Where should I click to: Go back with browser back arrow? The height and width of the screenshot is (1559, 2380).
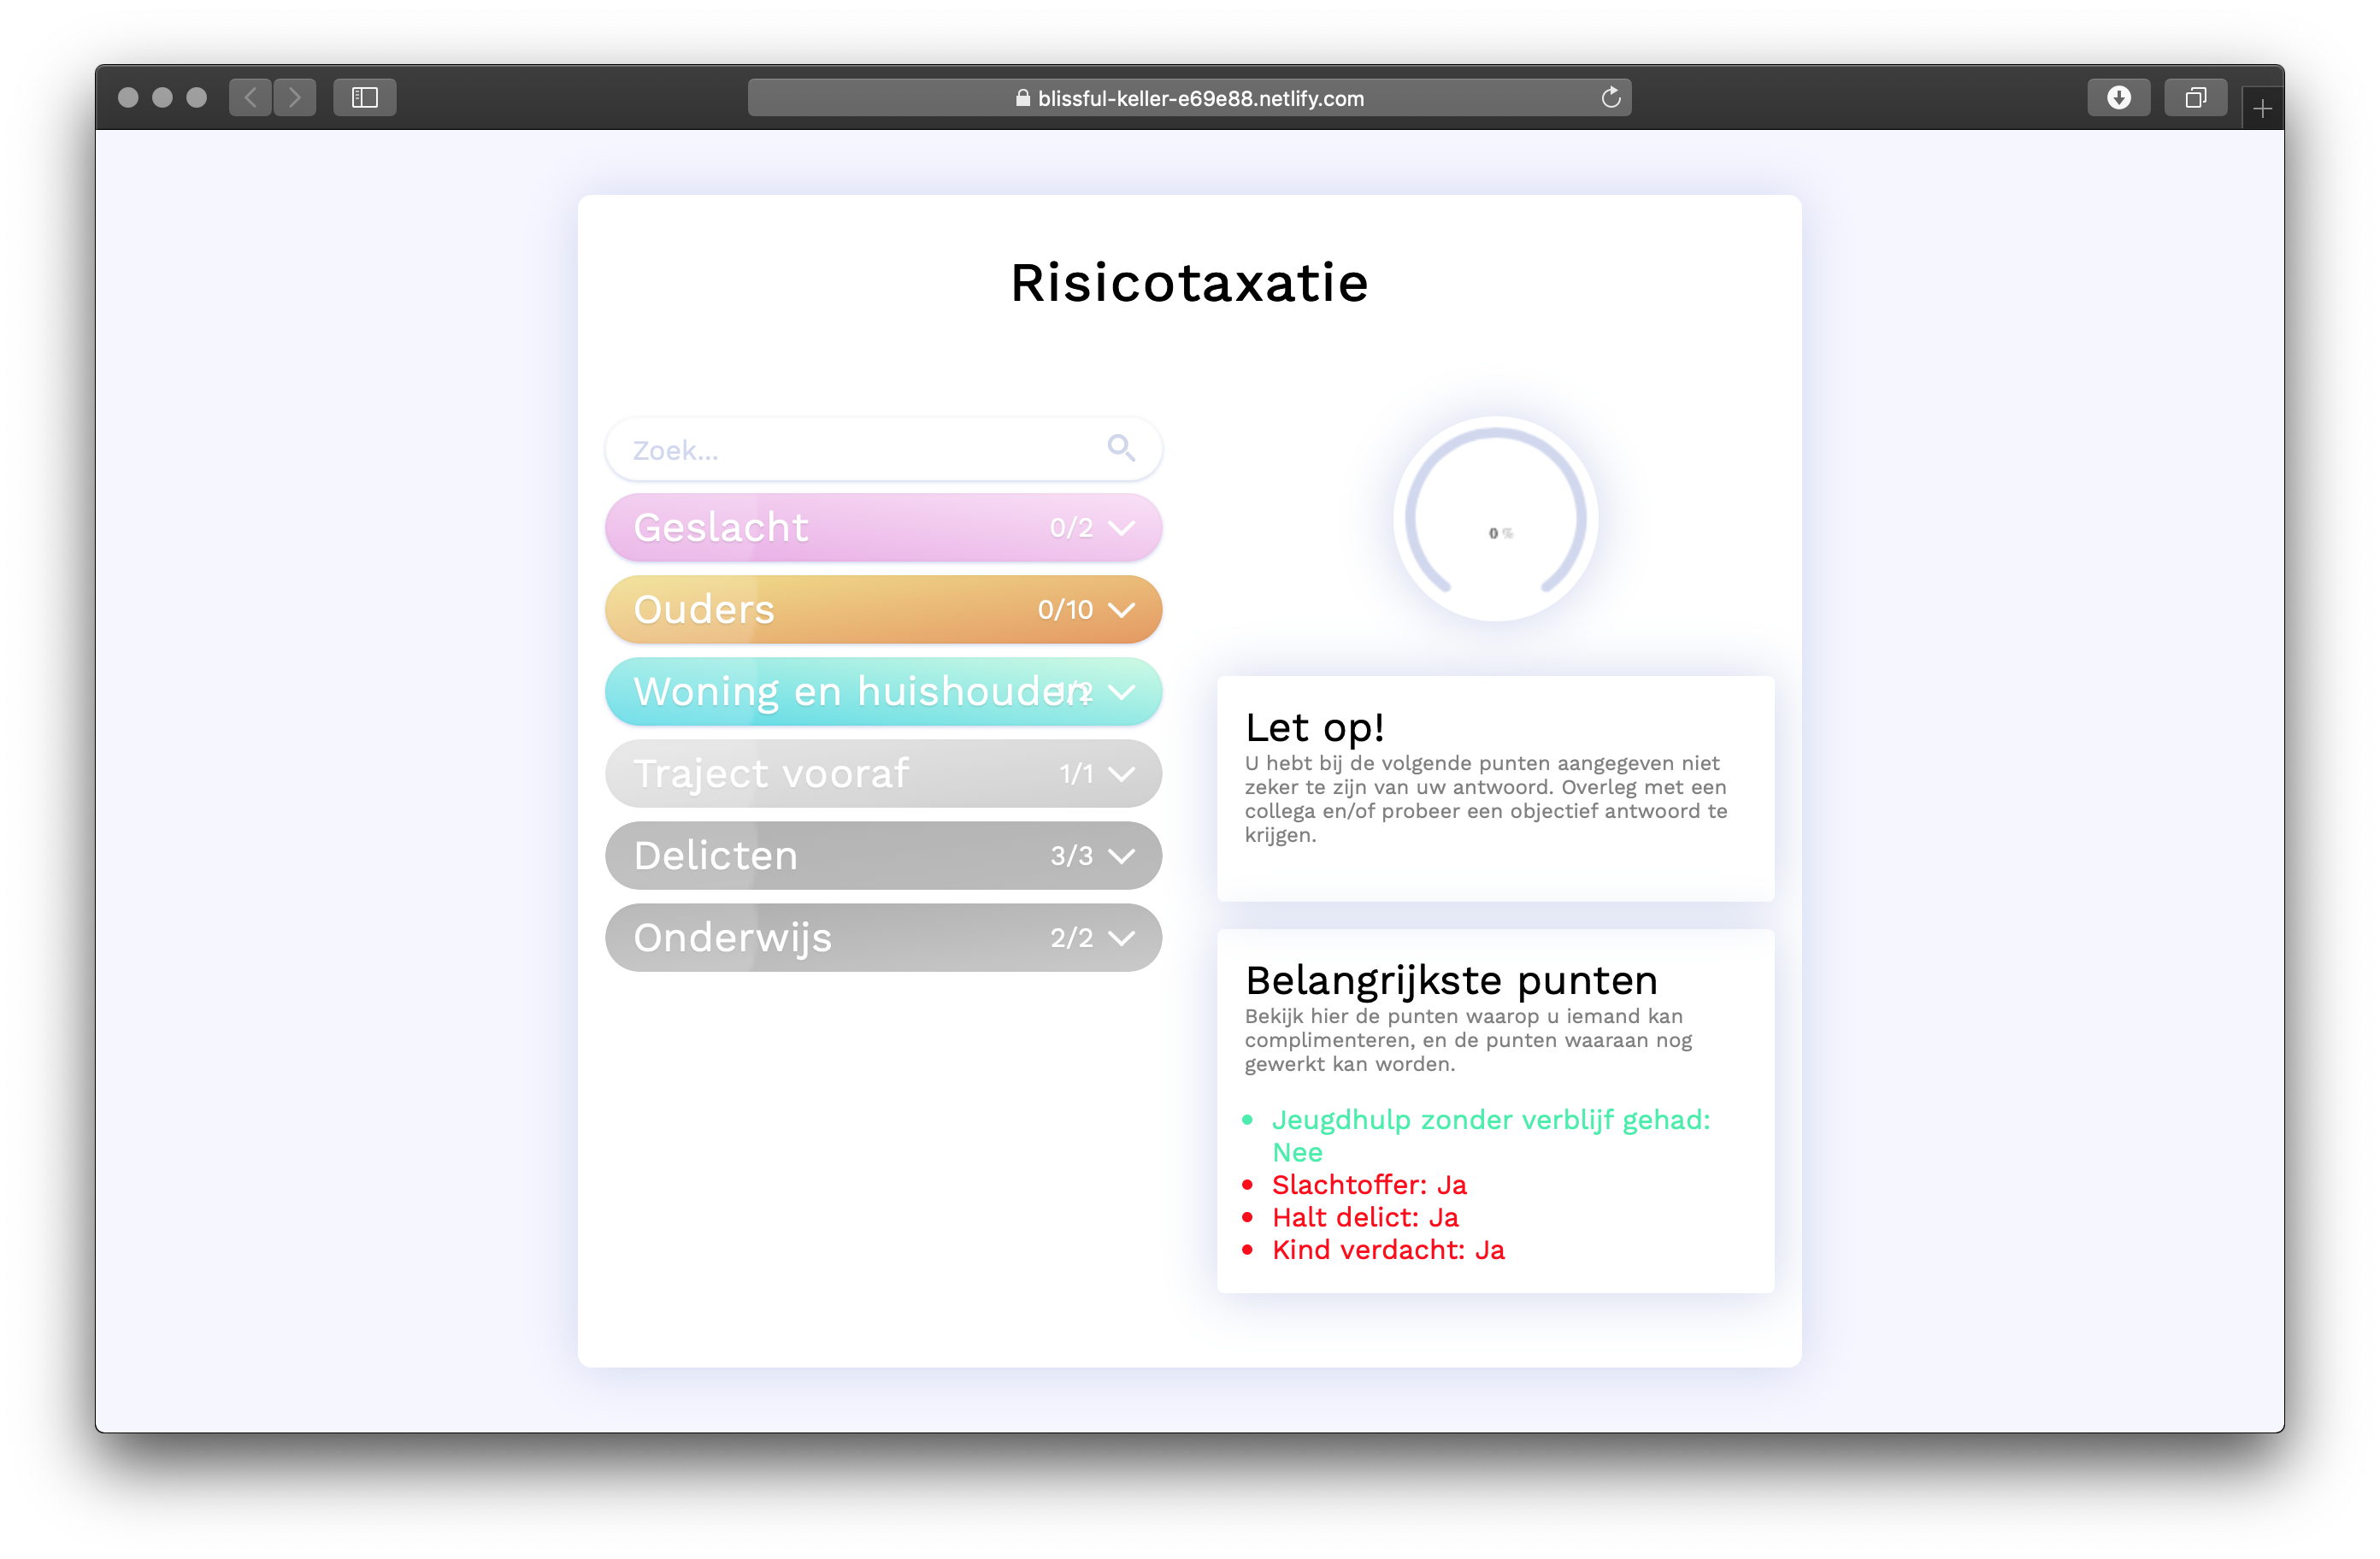[x=250, y=97]
